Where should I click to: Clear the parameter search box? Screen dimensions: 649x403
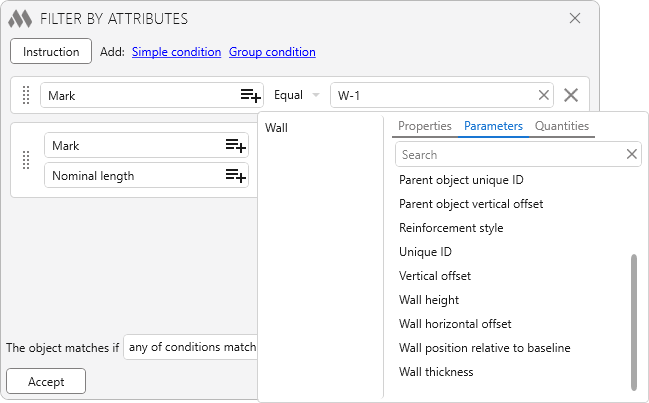[x=631, y=154]
